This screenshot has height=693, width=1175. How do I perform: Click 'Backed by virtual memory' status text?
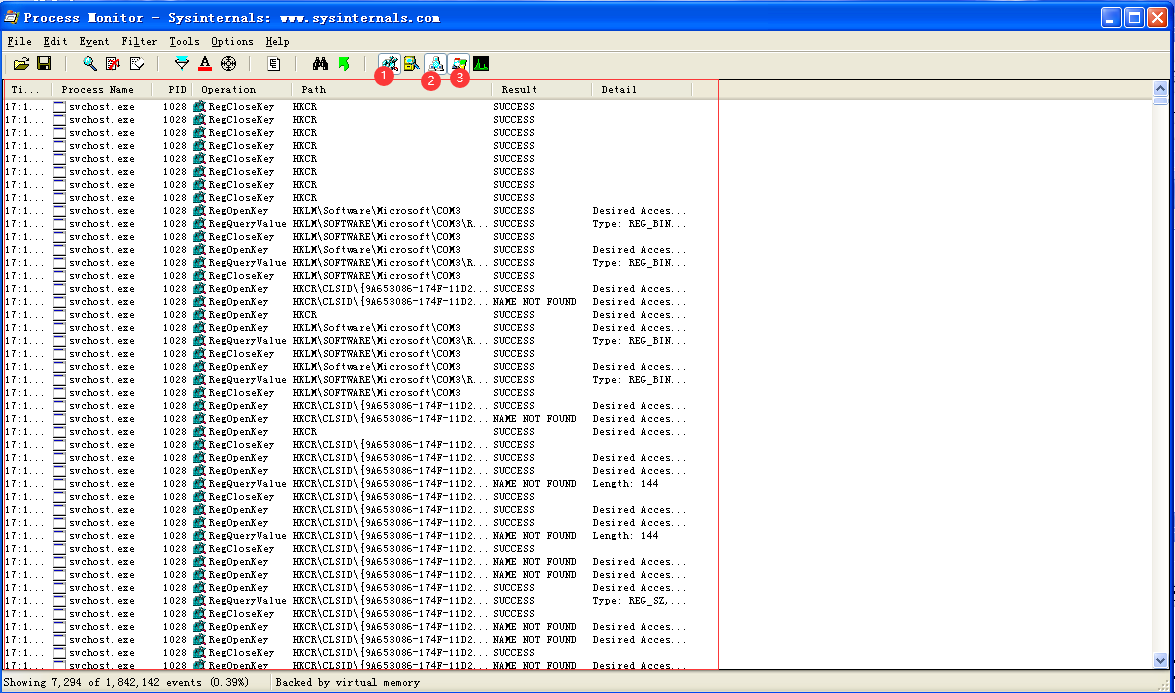click(347, 682)
